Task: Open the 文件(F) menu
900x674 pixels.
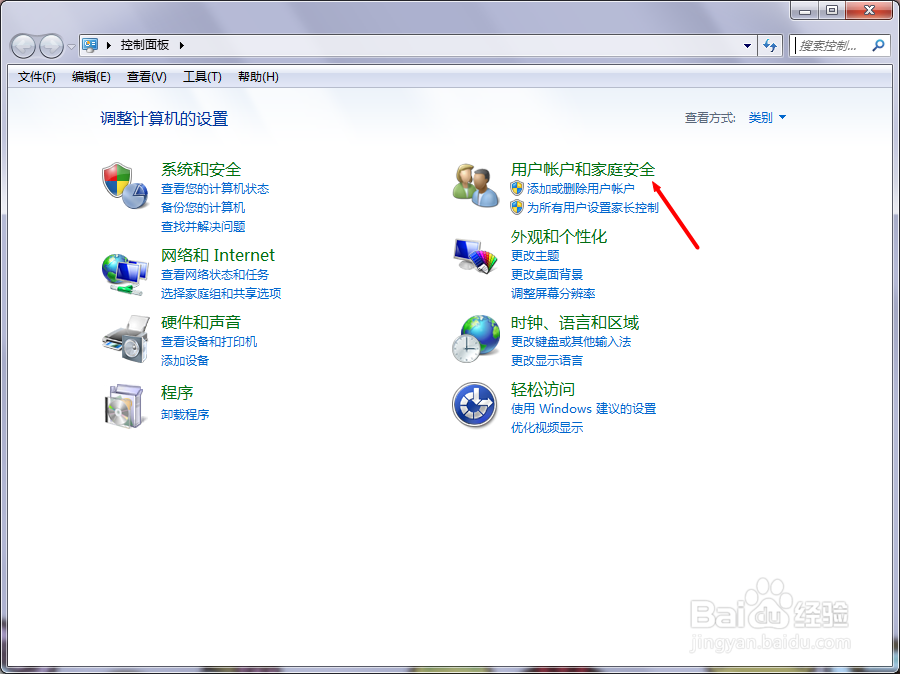Action: click(x=37, y=77)
